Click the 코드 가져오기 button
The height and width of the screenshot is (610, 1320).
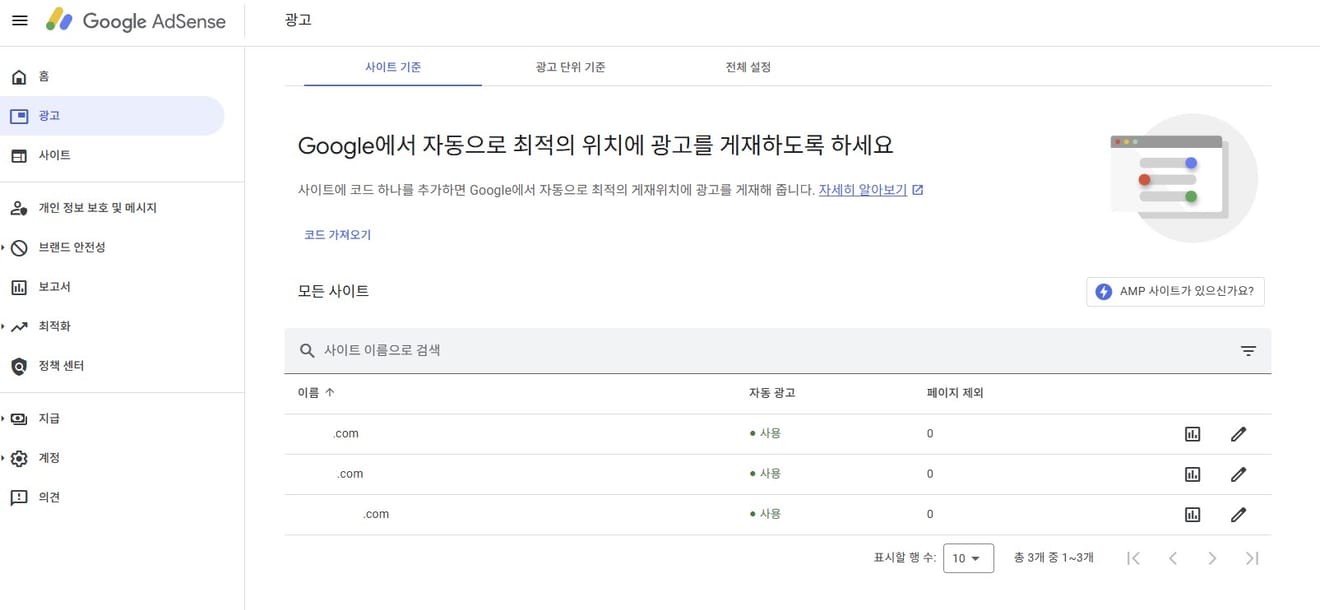337,235
